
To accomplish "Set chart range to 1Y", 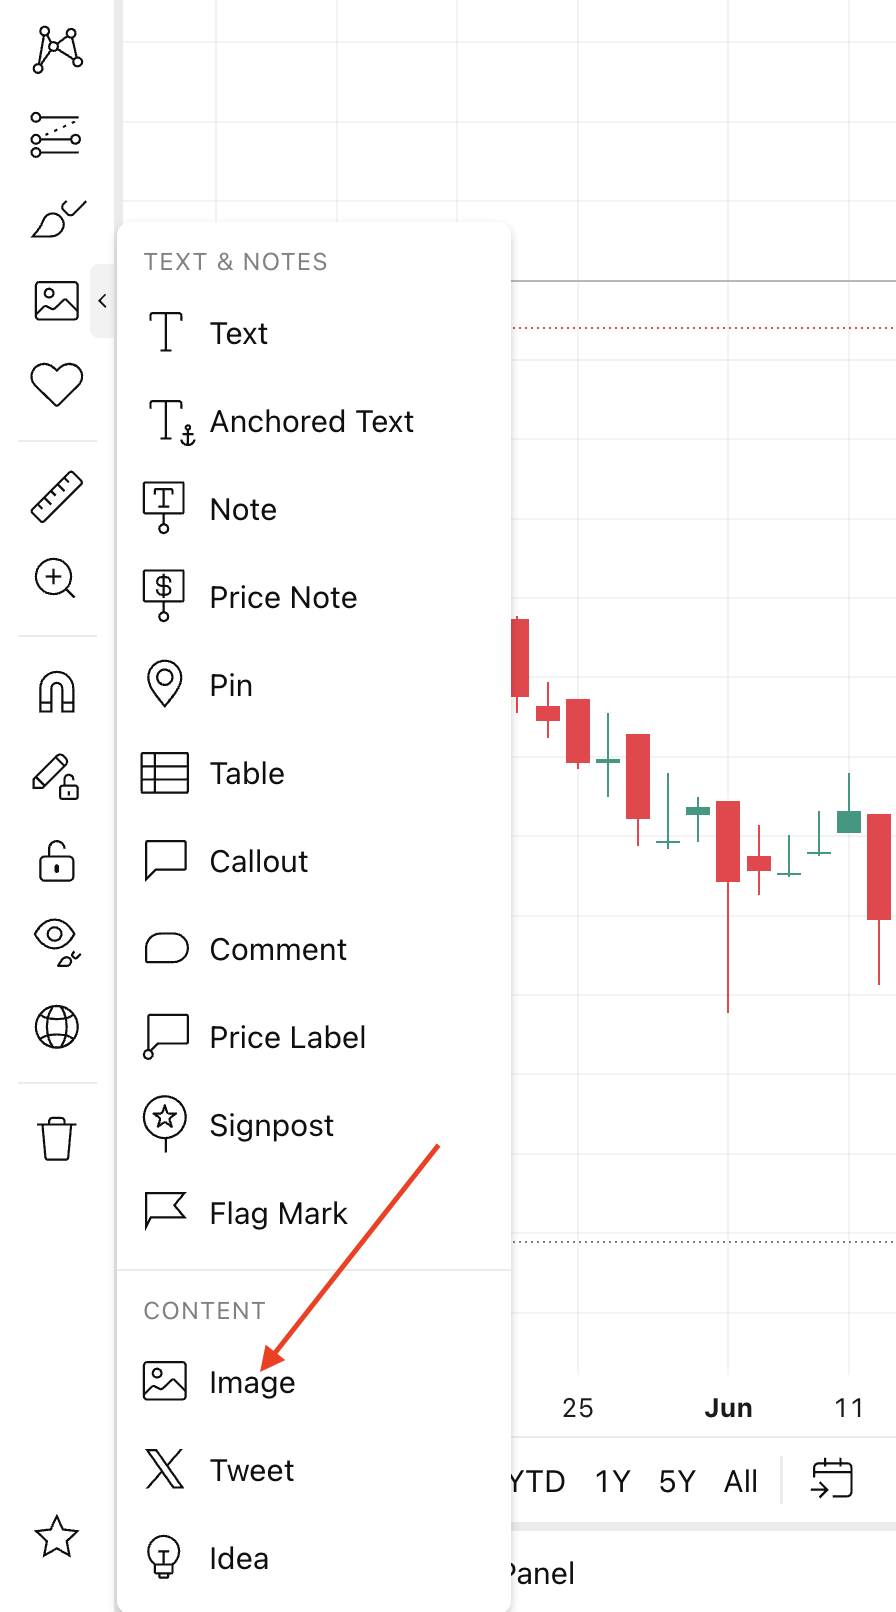I will [612, 1481].
